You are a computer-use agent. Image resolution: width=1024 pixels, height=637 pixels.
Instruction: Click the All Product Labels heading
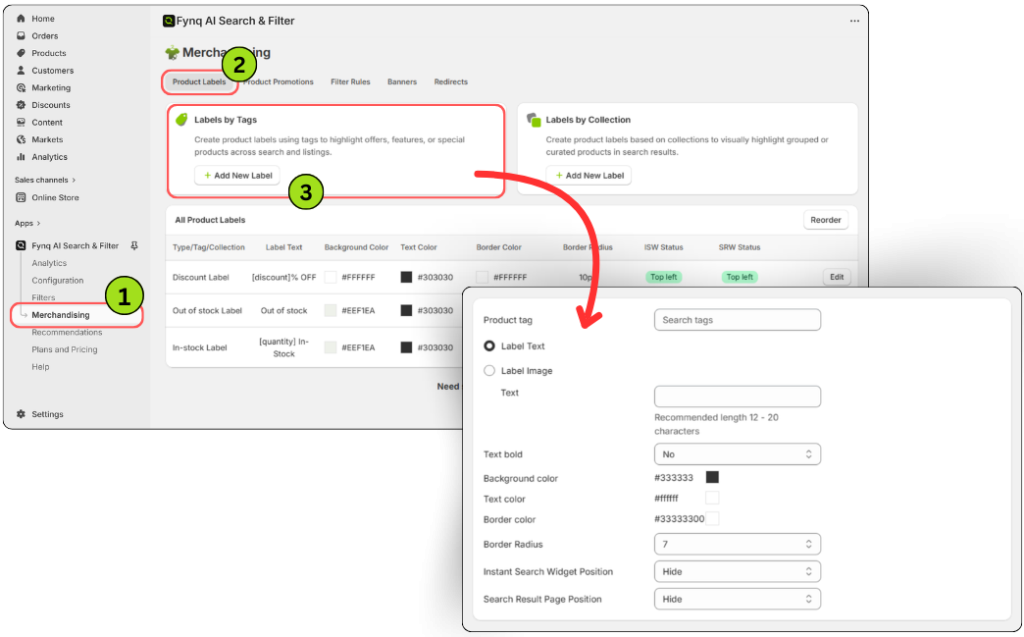pyautogui.click(x=210, y=220)
